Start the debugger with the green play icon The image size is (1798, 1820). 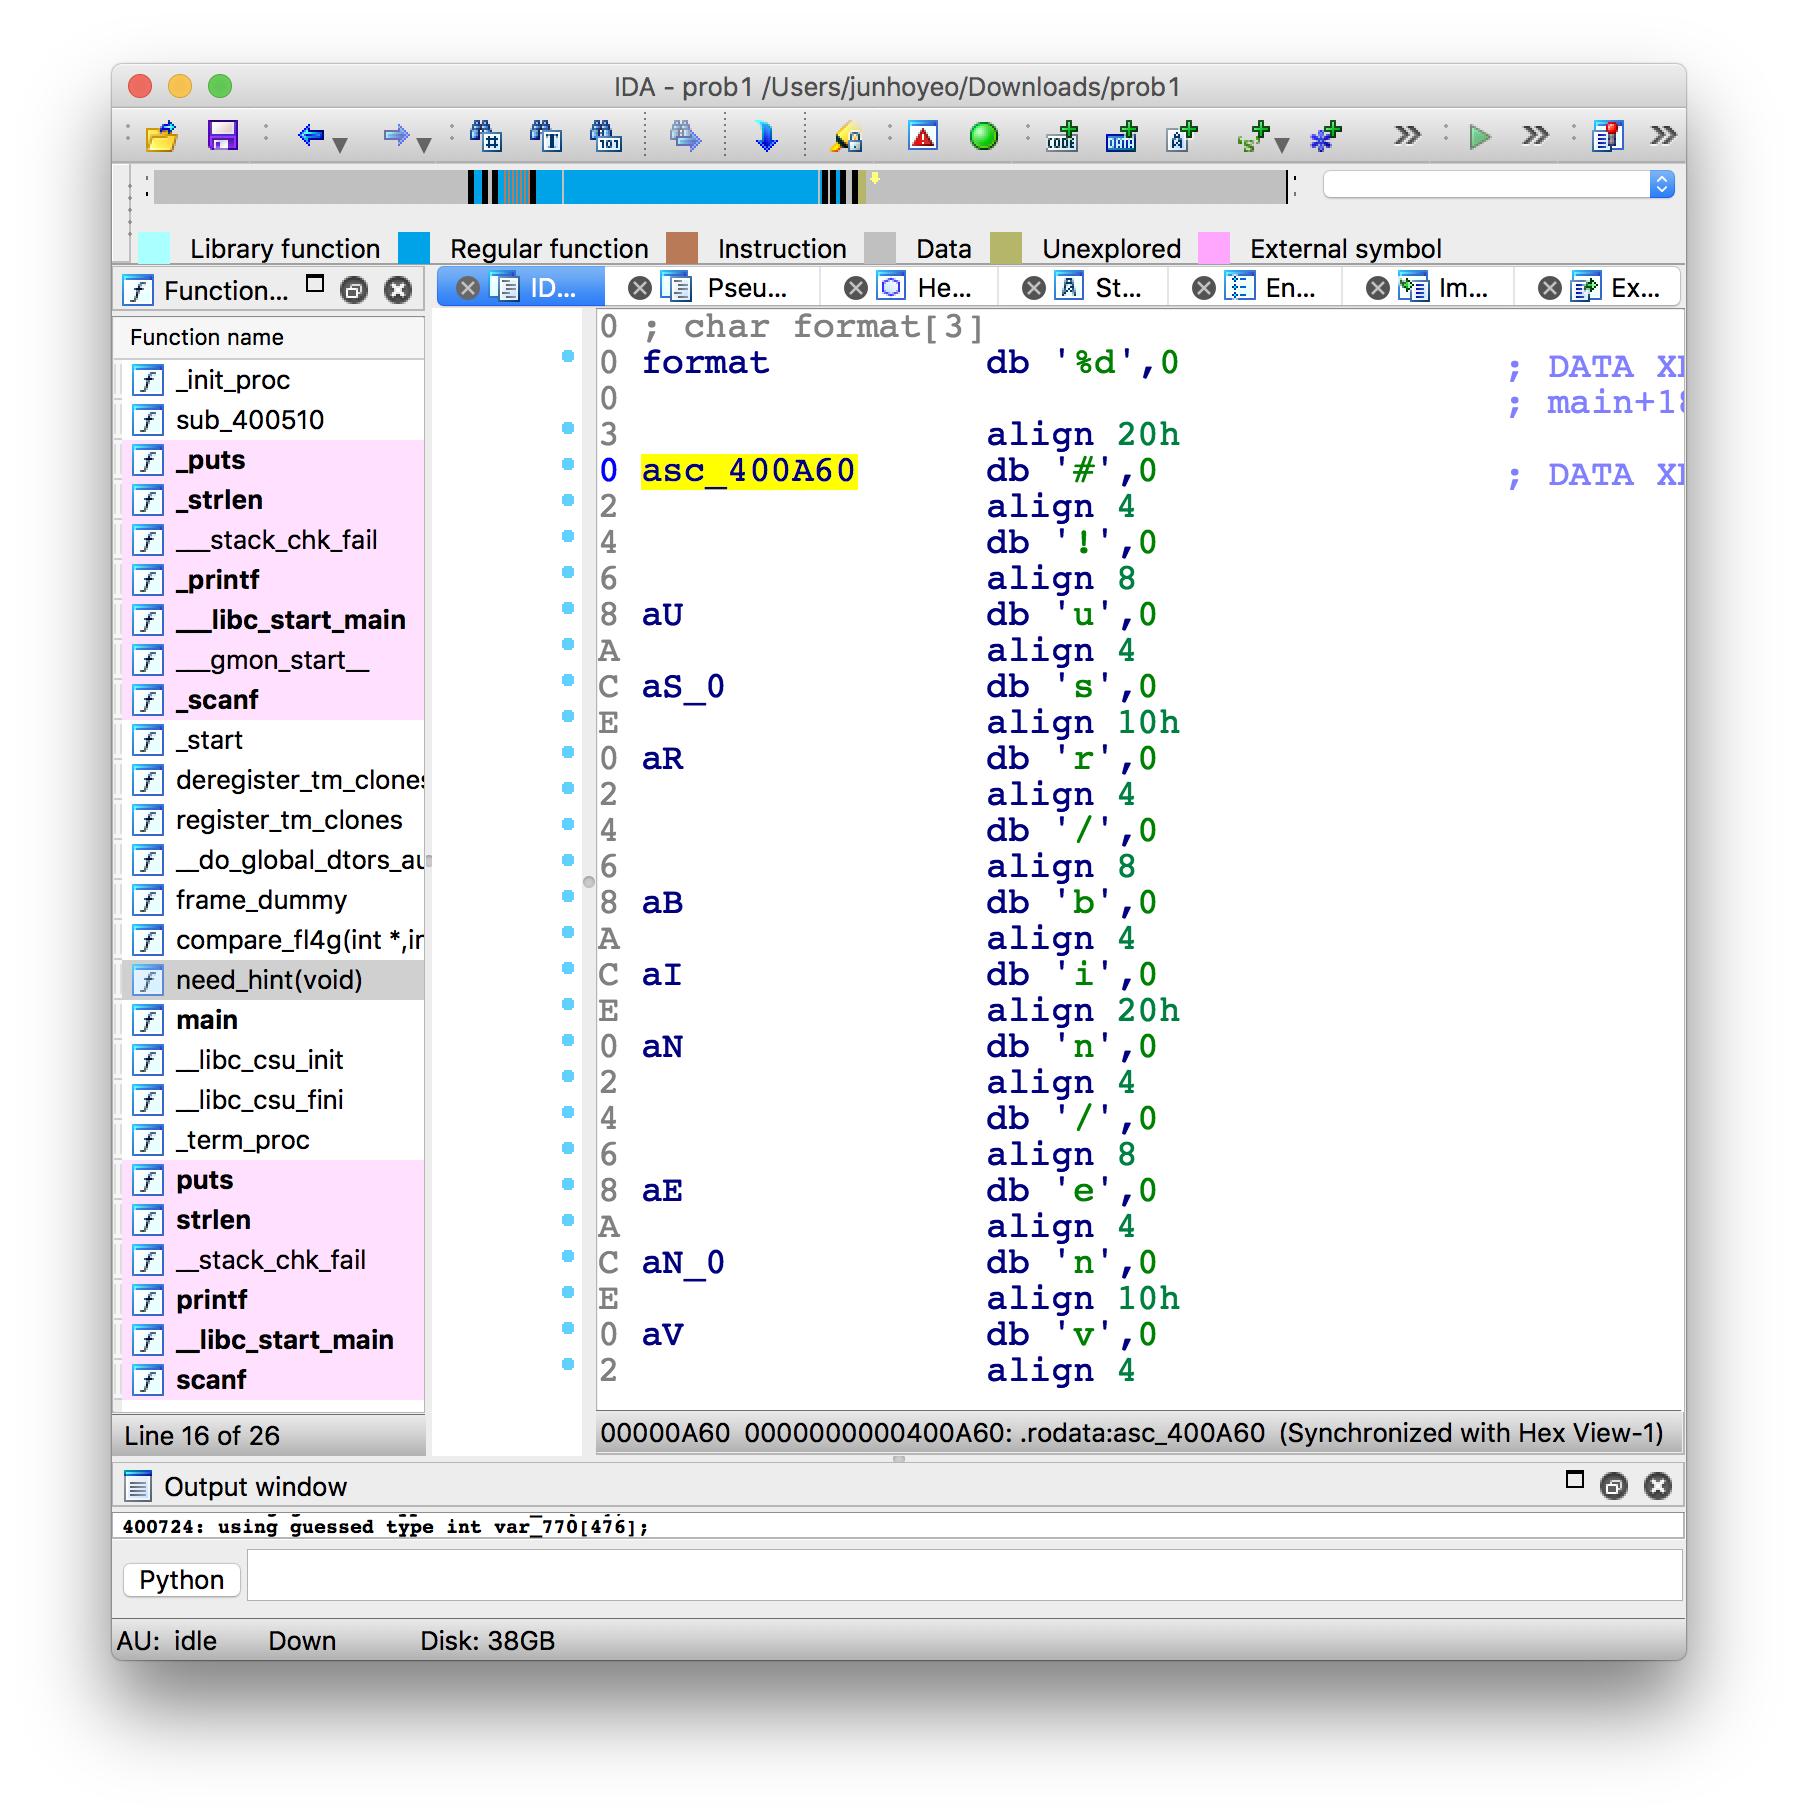pos(1480,136)
